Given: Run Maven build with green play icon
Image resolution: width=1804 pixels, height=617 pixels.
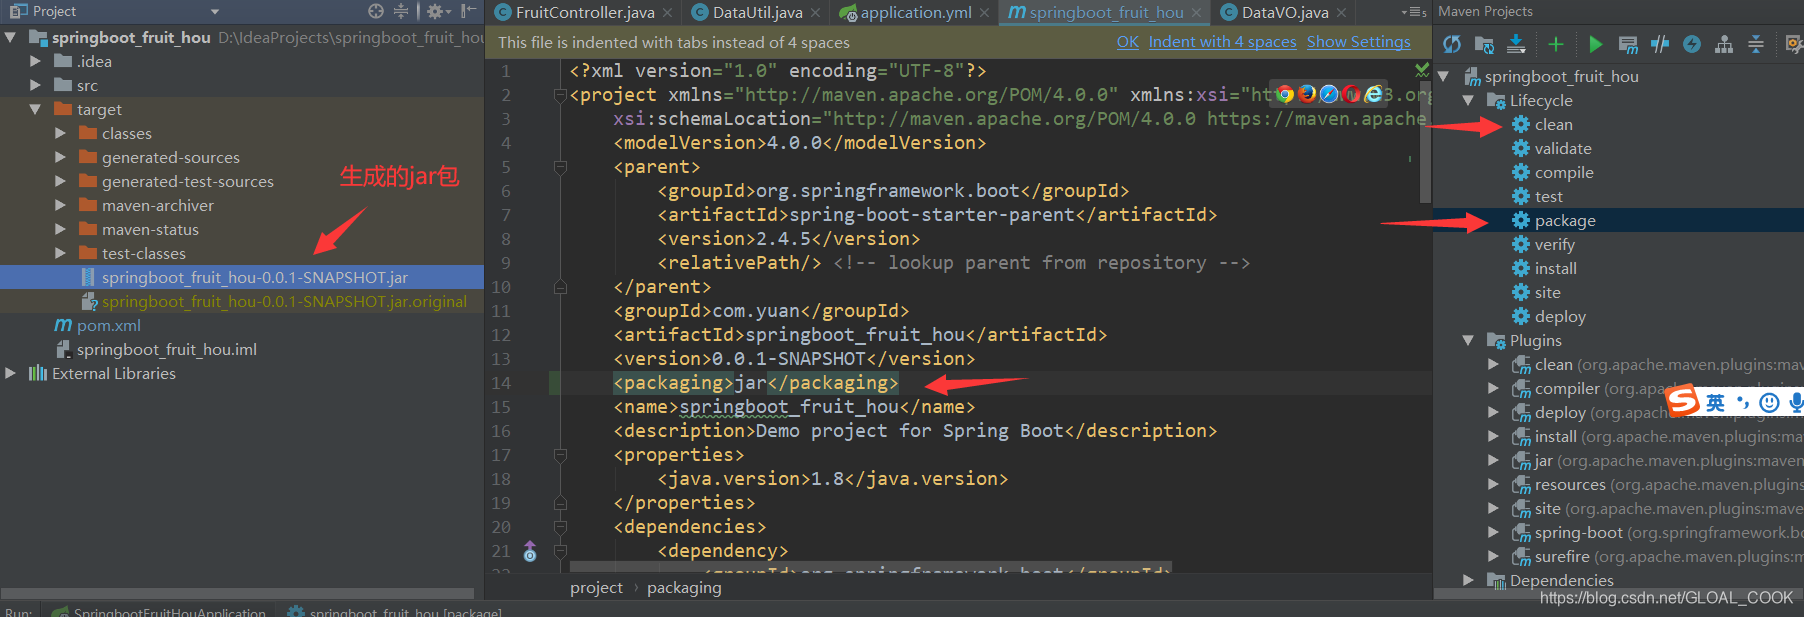Looking at the screenshot, I should (1595, 44).
